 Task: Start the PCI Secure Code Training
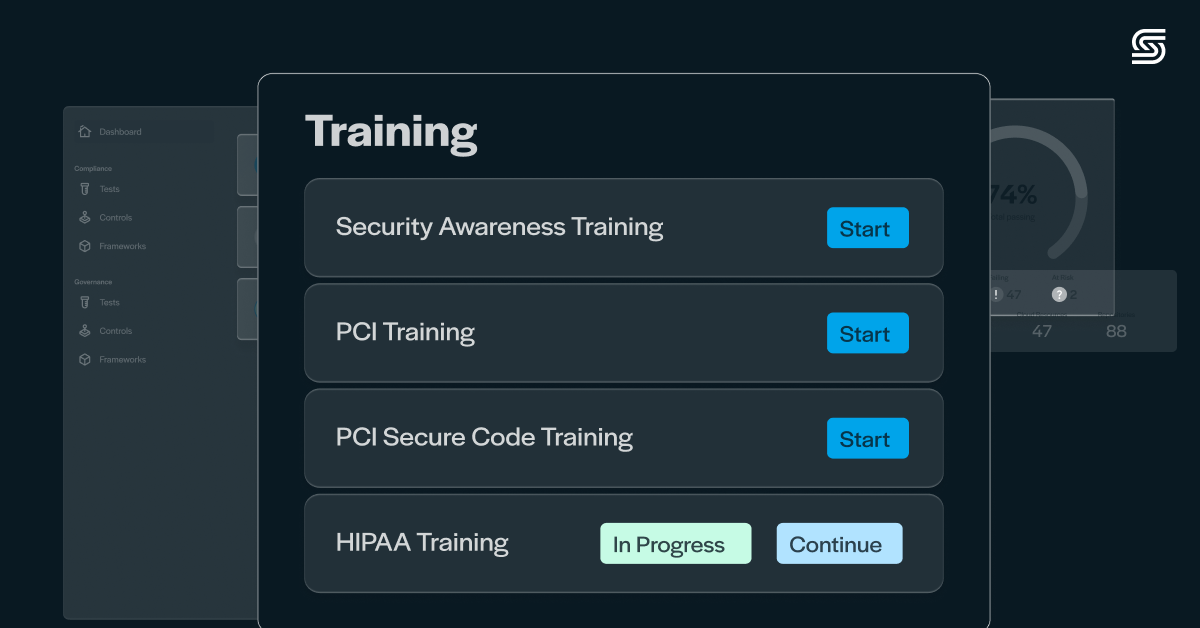(867, 438)
